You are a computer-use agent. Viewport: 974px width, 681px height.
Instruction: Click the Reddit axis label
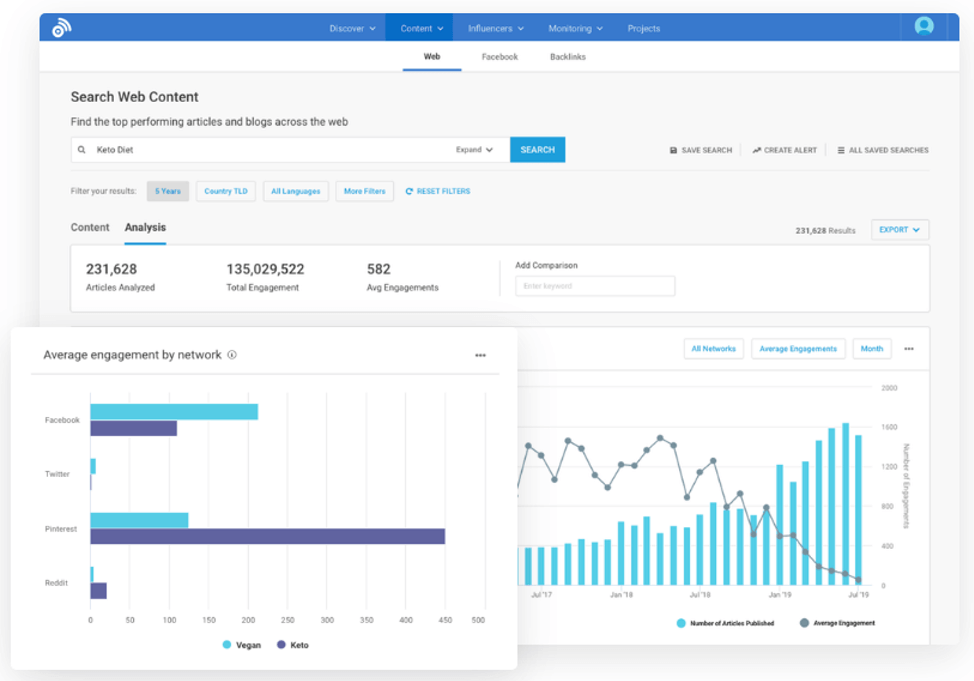(57, 583)
